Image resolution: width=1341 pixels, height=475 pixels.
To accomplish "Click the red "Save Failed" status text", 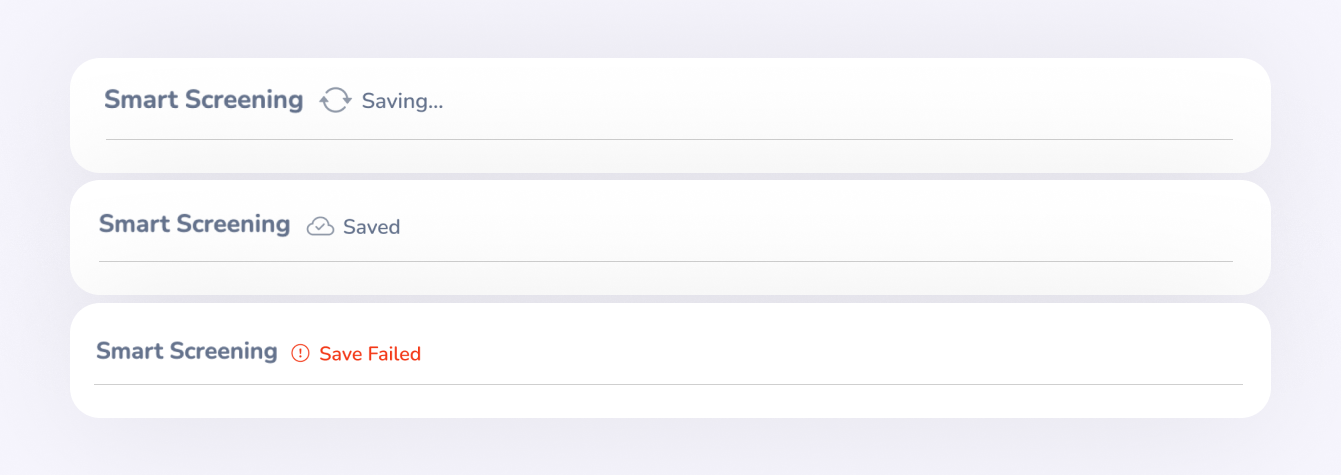I will 370,353.
